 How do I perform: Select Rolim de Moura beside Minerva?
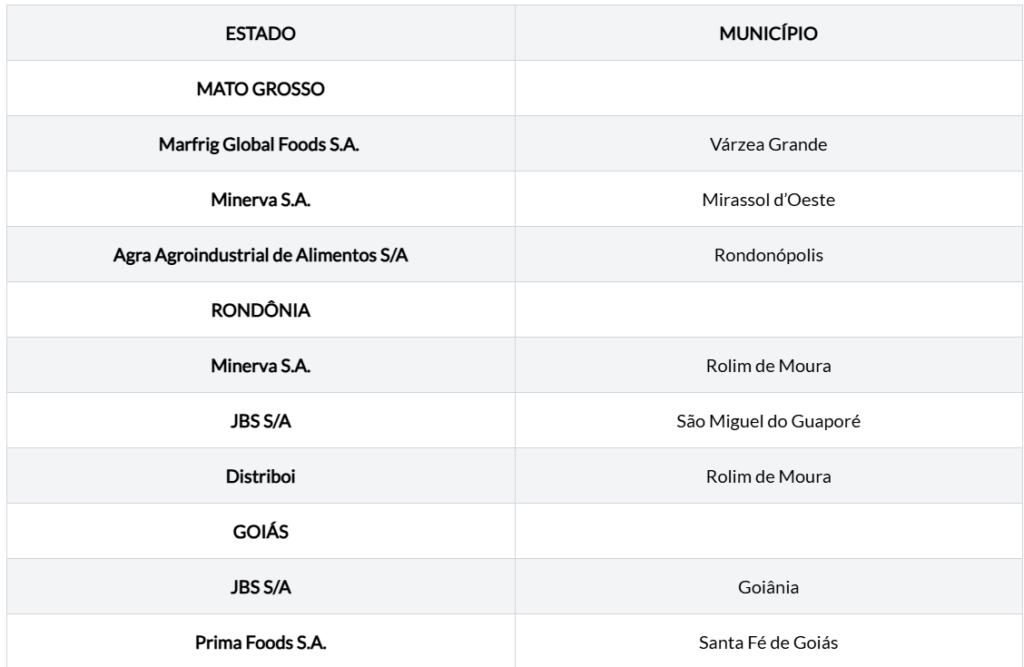(768, 366)
